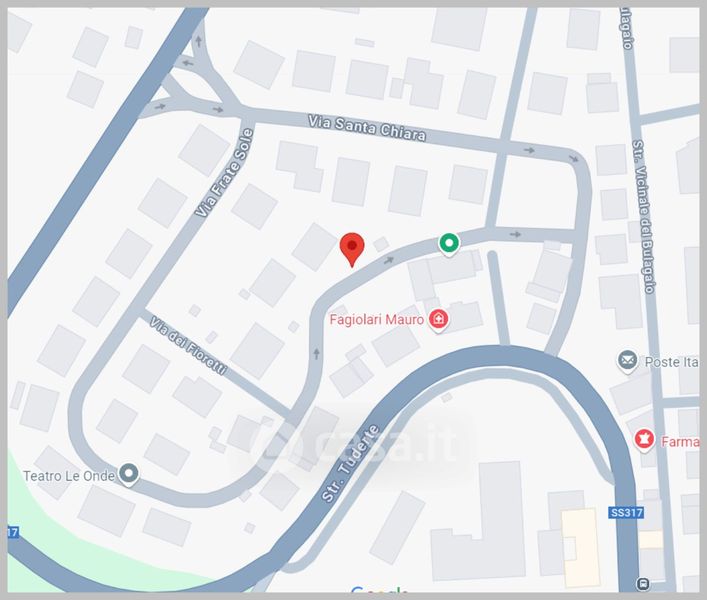
Task: Click the Via Frate Sole street label
Action: point(225,172)
